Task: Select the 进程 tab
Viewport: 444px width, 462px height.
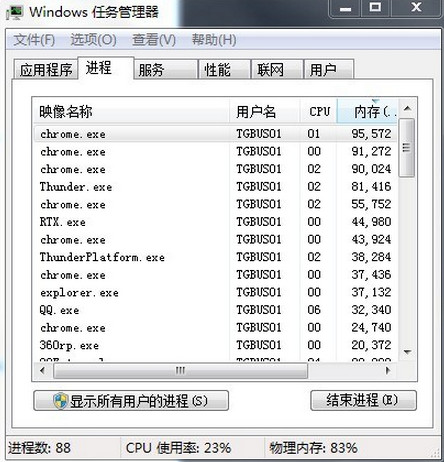Action: click(106, 68)
